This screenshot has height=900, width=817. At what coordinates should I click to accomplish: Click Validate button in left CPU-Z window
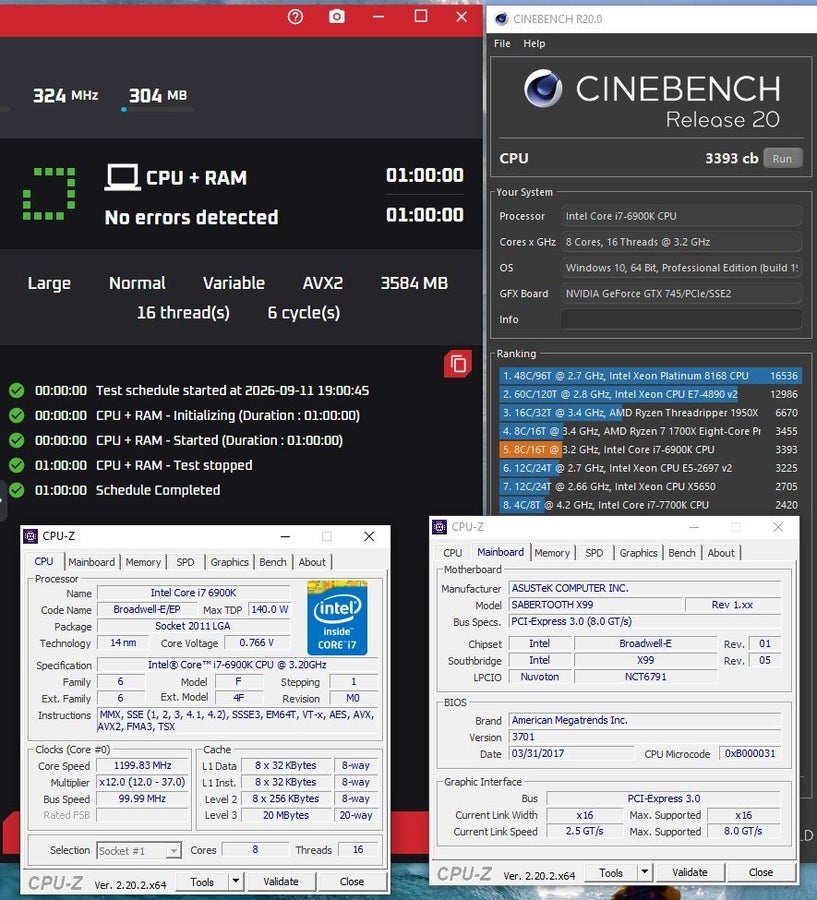click(x=281, y=882)
